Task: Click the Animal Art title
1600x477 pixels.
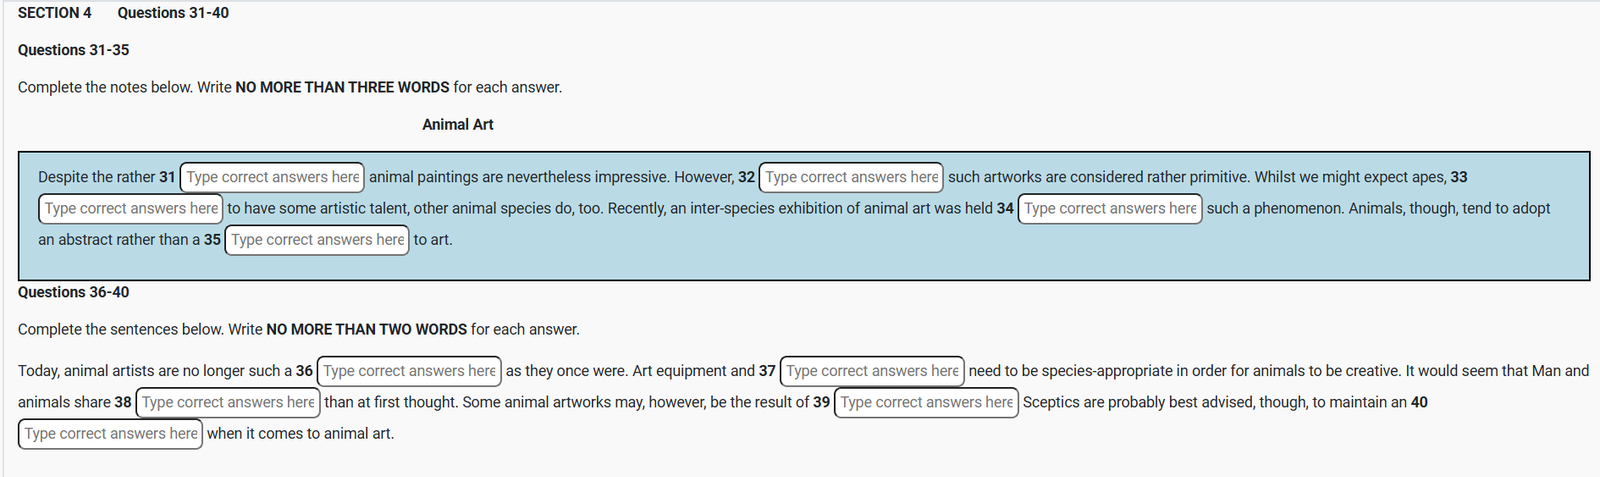Action: 457,125
